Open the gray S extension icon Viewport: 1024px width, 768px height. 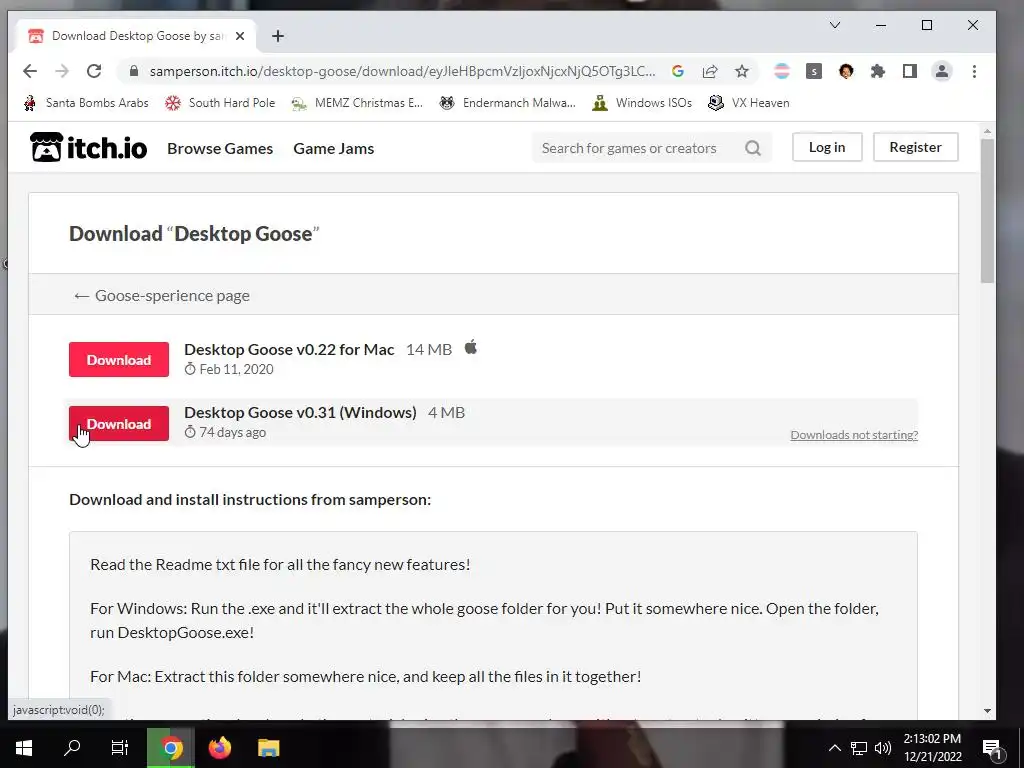click(x=814, y=71)
